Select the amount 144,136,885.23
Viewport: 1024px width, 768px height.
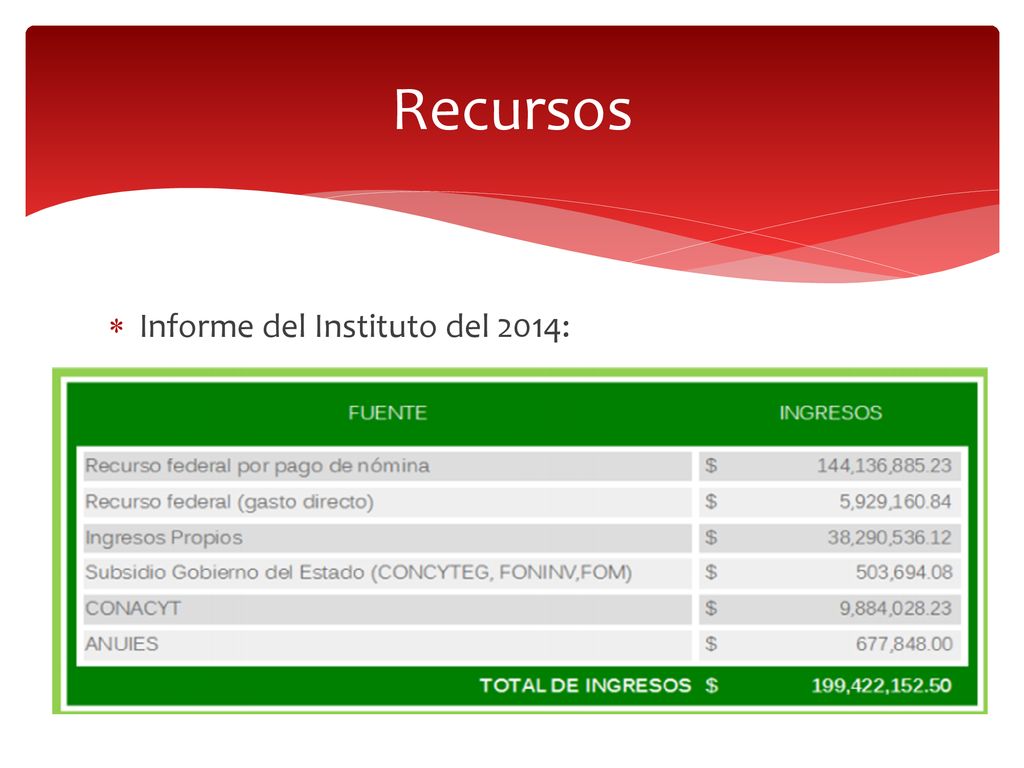point(884,466)
